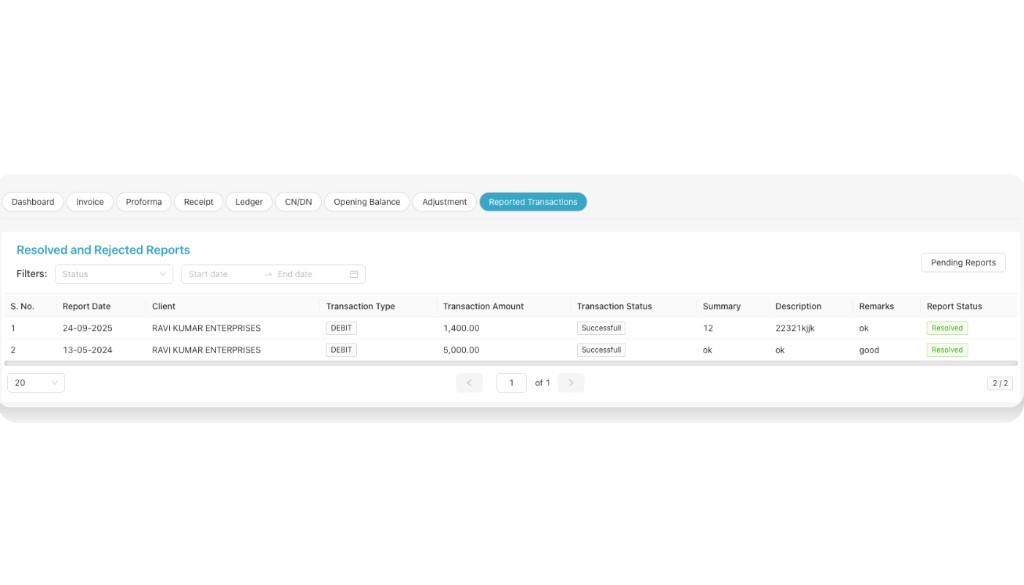Click the Successfull chip on row 1

click(x=600, y=327)
